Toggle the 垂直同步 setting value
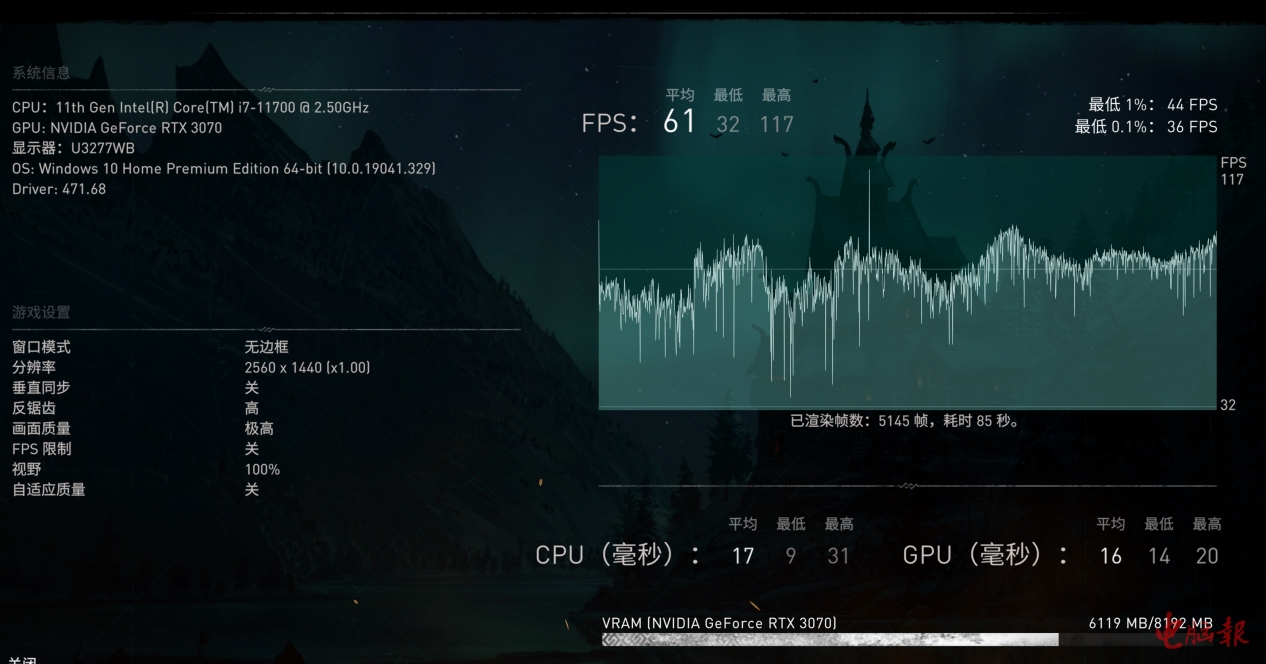 pyautogui.click(x=252, y=388)
